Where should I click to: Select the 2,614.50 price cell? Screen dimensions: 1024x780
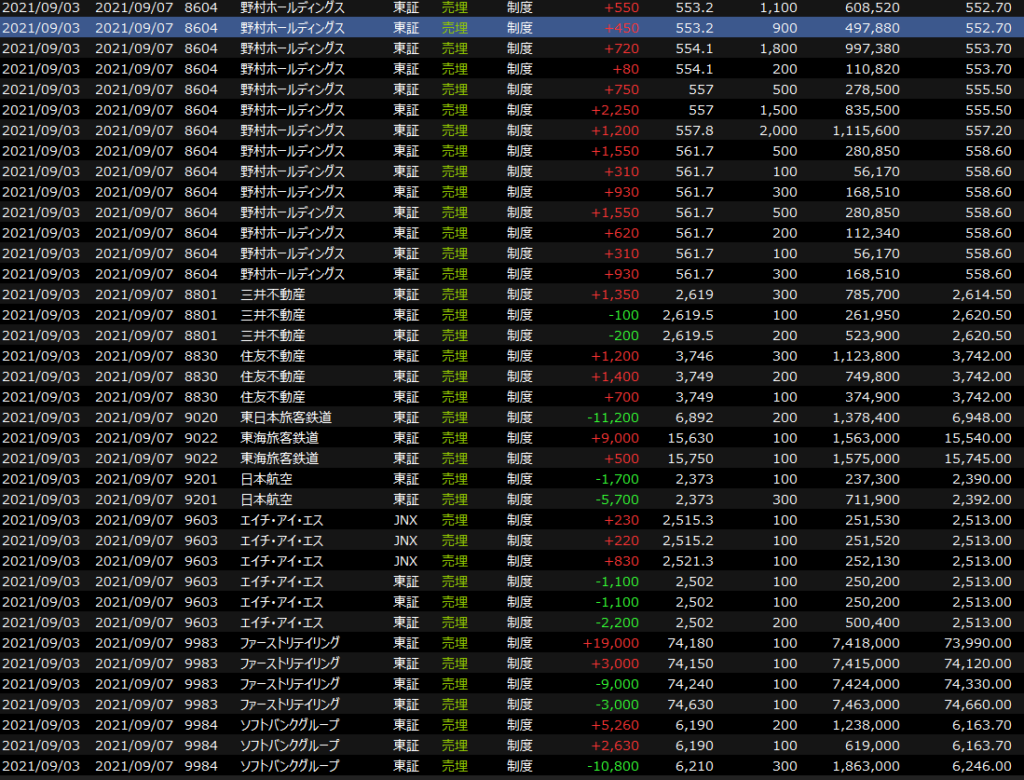[x=977, y=294]
